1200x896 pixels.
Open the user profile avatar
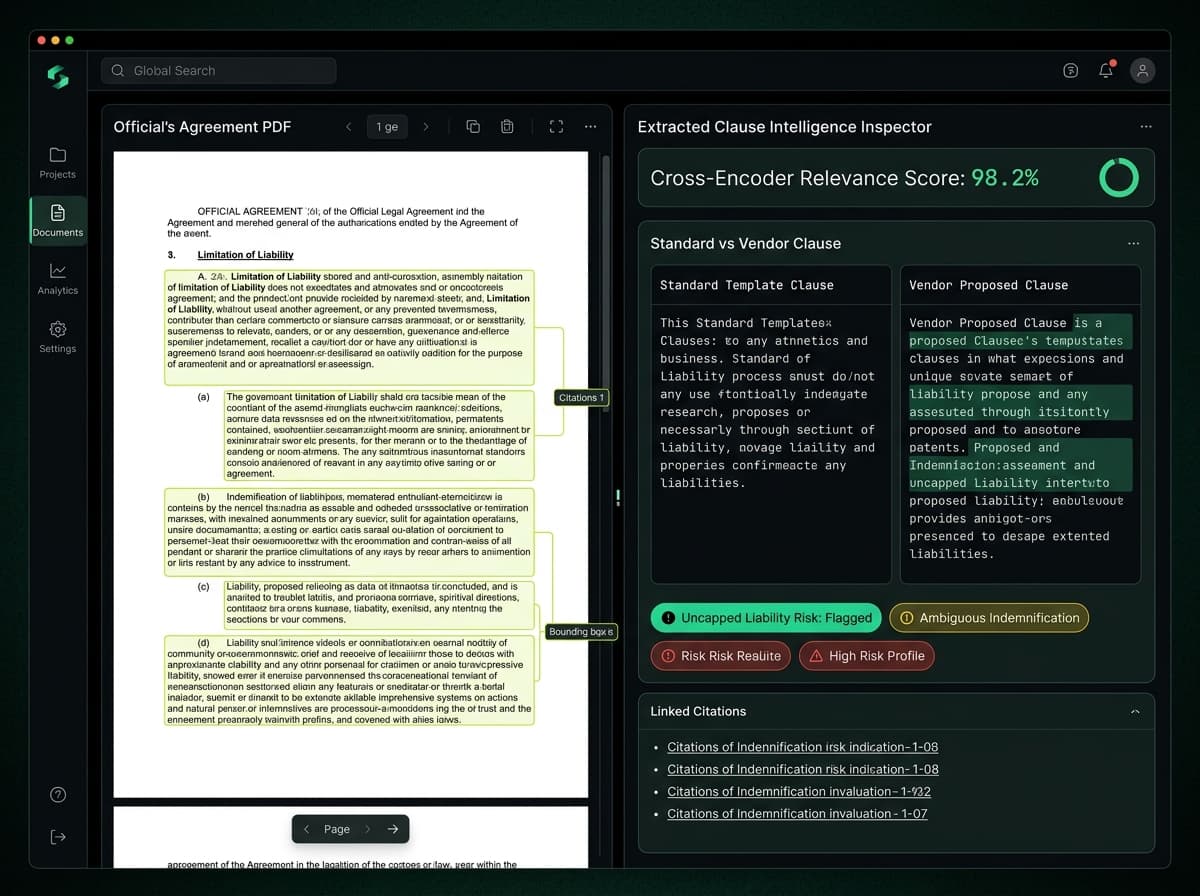click(1142, 70)
